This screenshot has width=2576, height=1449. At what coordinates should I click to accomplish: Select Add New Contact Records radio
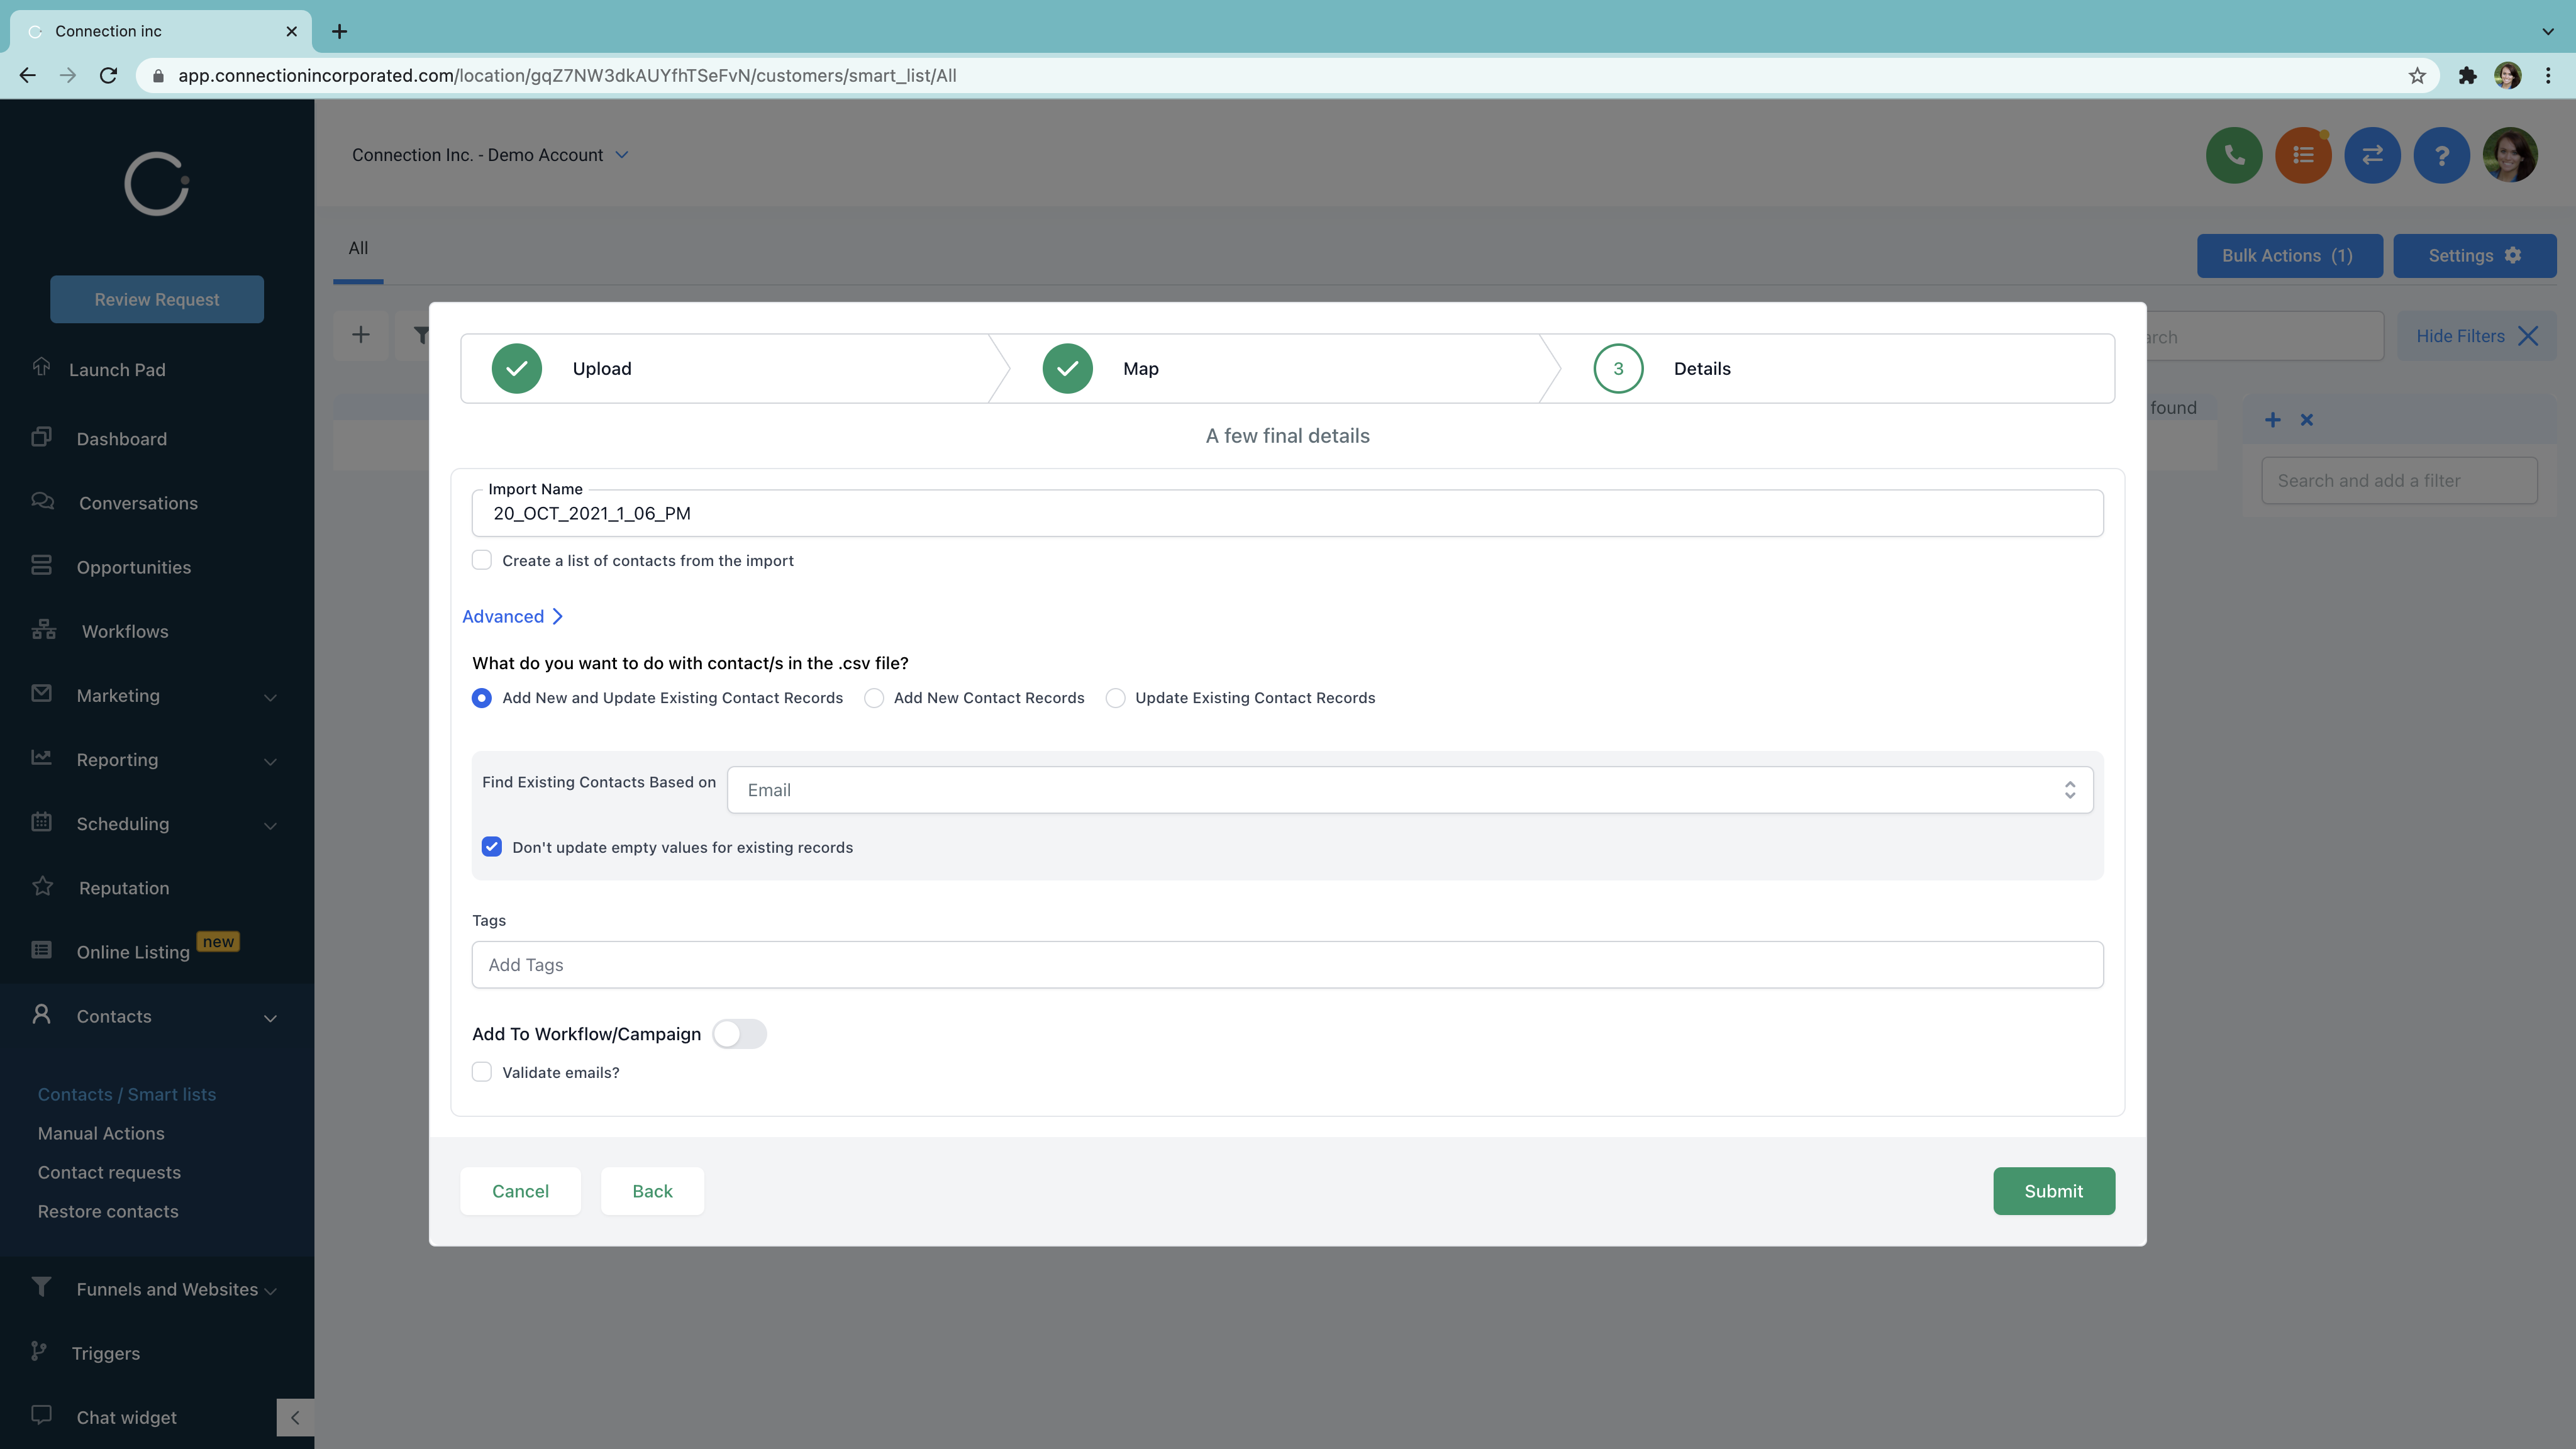click(x=874, y=698)
